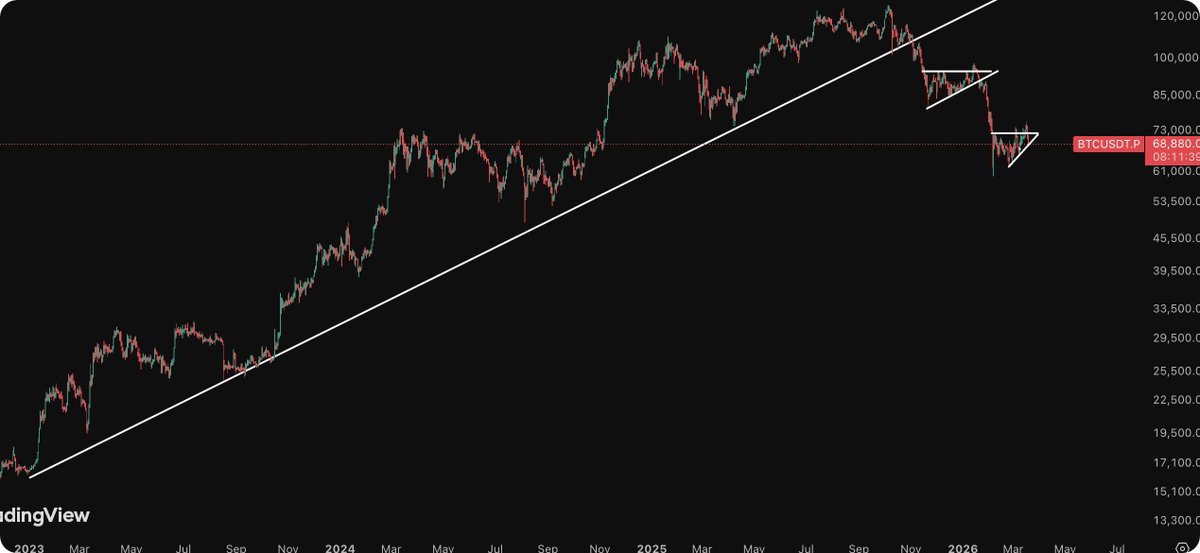Click the 61,000 price axis label
Screen dimensions: 1200x553
tap(1176, 171)
